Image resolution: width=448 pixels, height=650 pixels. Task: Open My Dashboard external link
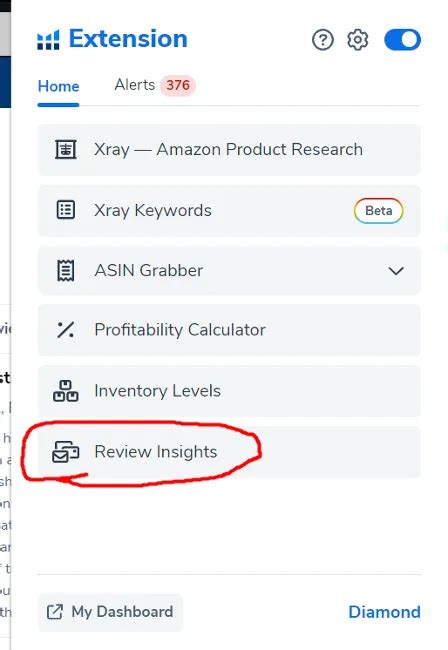click(x=110, y=612)
